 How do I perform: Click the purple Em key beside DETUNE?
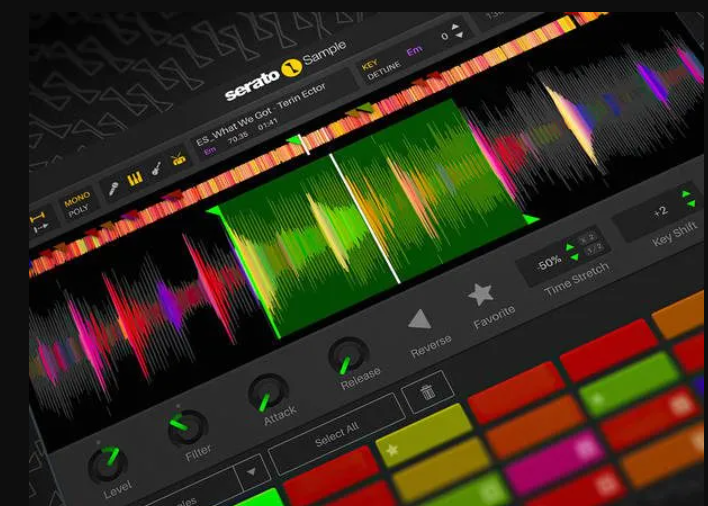click(414, 50)
